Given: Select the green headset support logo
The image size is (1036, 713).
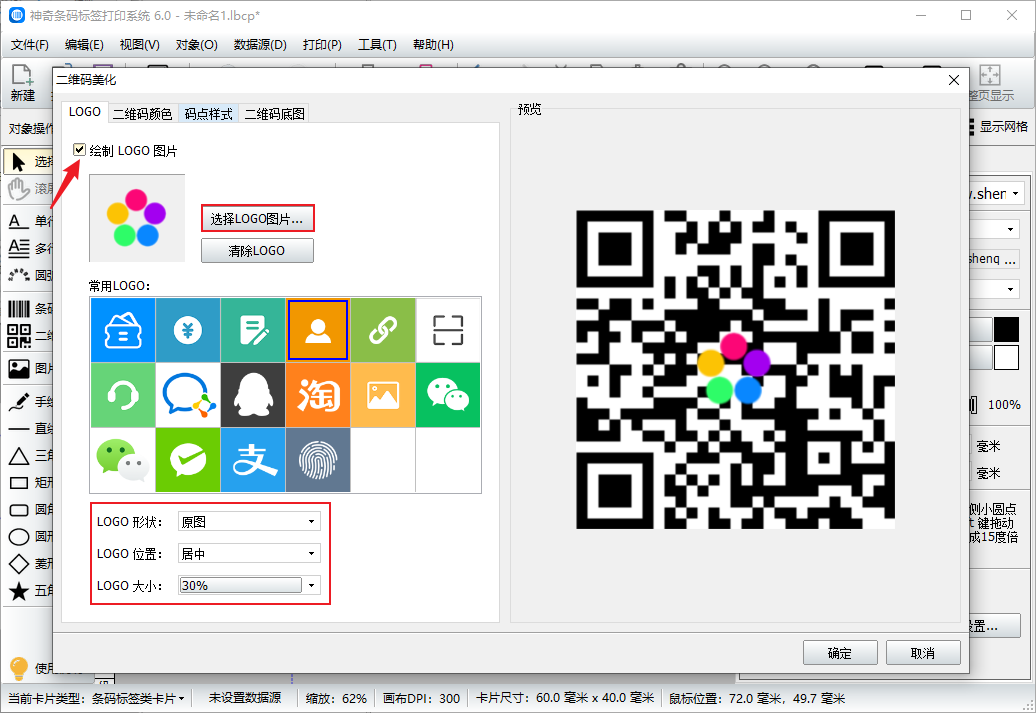Looking at the screenshot, I should (x=123, y=395).
